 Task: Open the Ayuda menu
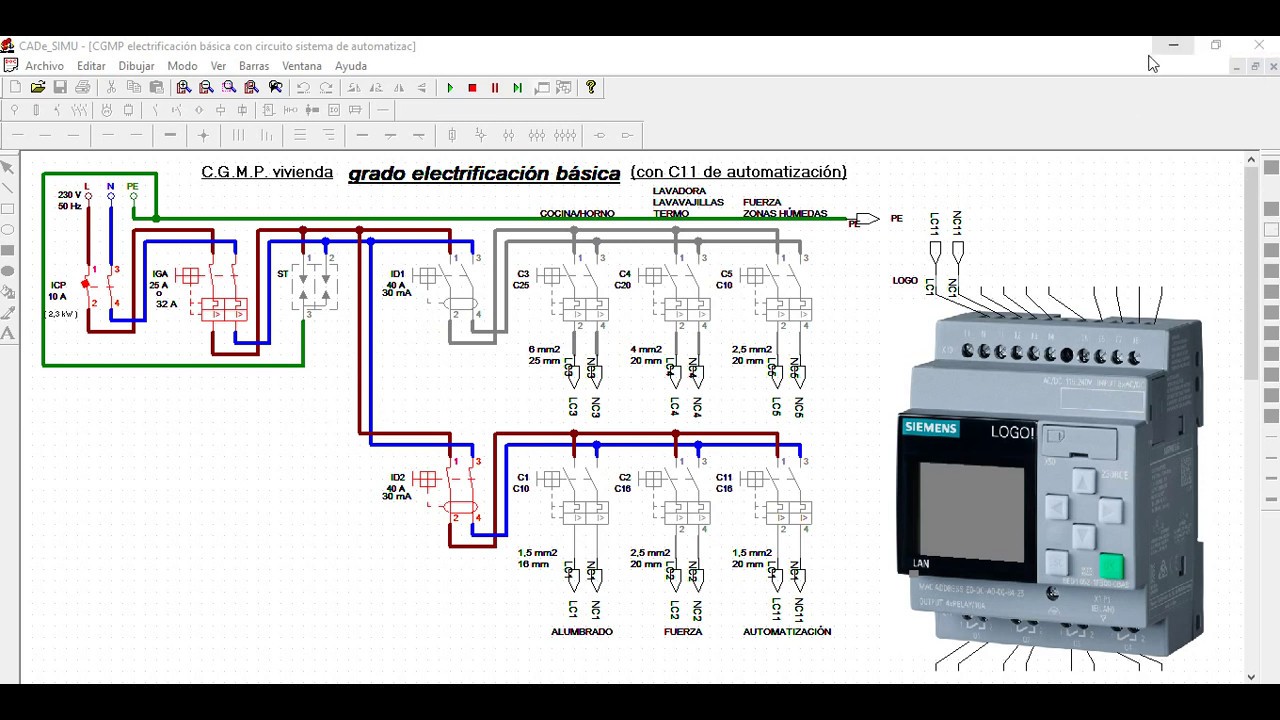click(351, 66)
